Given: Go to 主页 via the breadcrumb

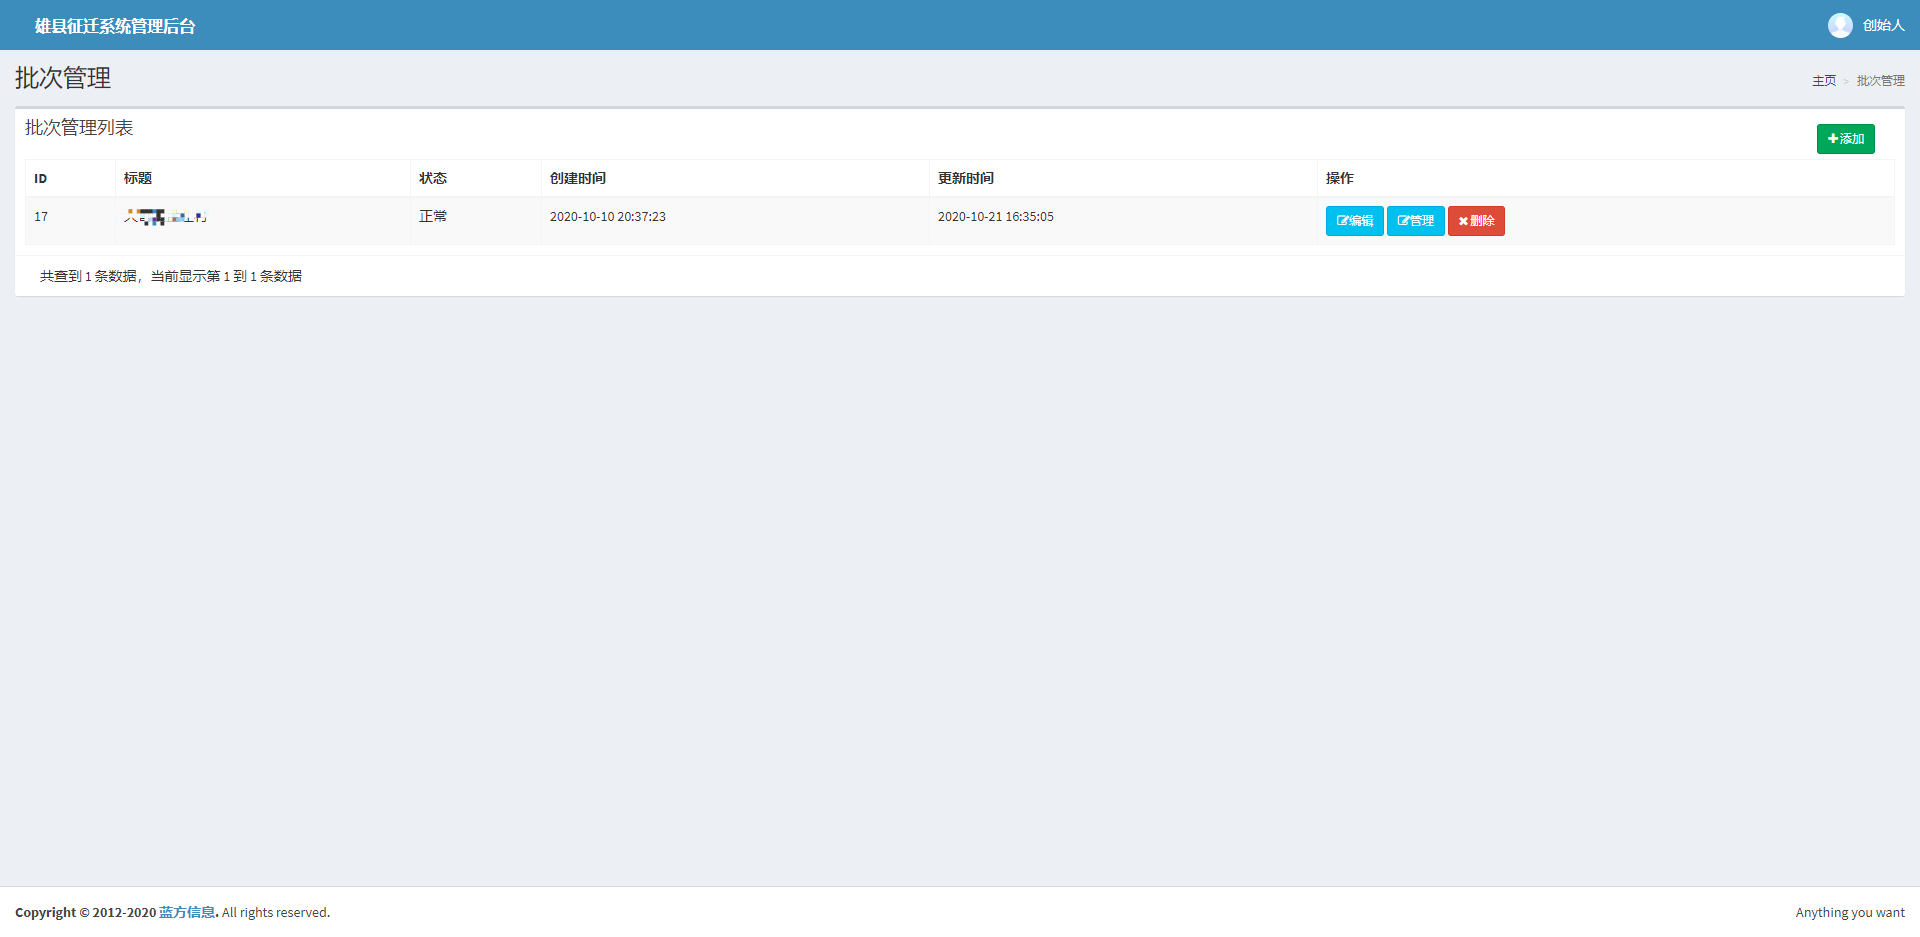Looking at the screenshot, I should point(1823,81).
